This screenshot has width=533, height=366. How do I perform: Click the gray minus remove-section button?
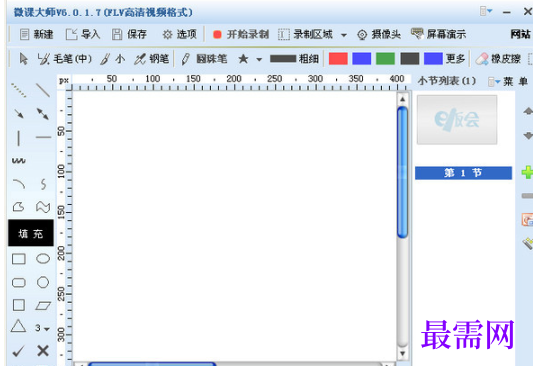(x=528, y=196)
